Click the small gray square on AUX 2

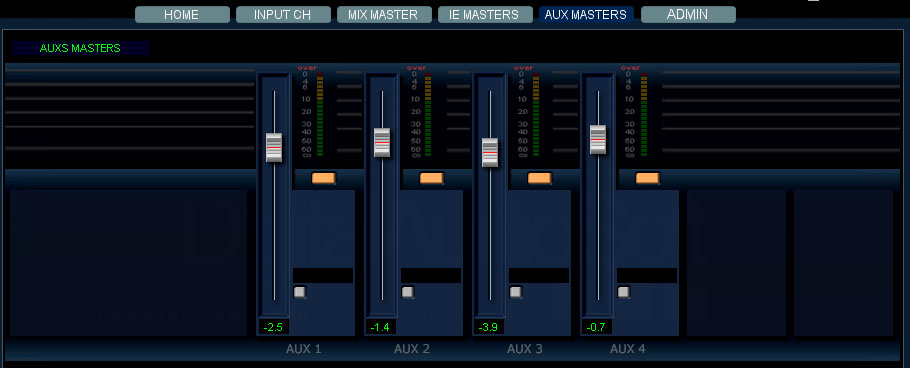click(407, 292)
